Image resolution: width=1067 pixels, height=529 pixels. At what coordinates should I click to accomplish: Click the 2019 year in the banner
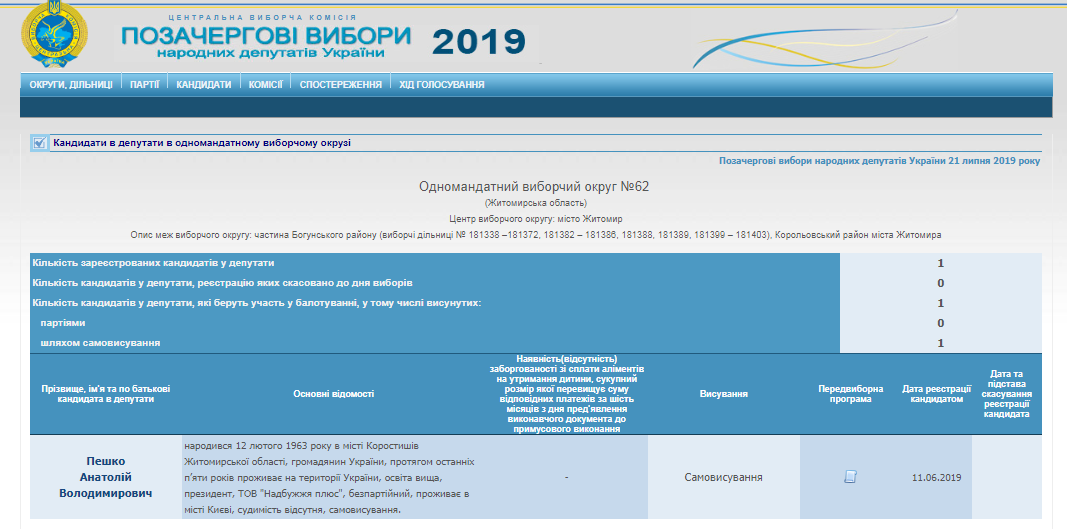pyautogui.click(x=478, y=41)
